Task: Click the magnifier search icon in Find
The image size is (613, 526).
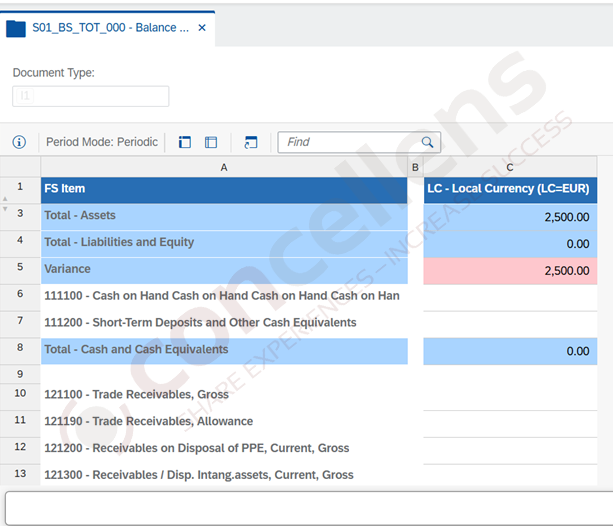Action: (427, 142)
